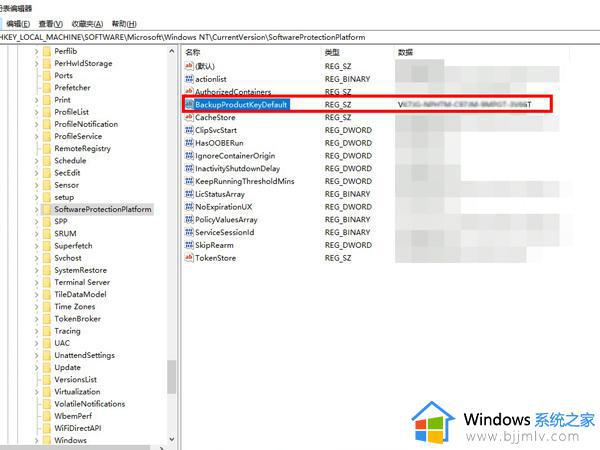Image resolution: width=600 pixels, height=450 pixels.
Task: Click the ClipSvcStart DWORD value icon
Action: coord(189,130)
